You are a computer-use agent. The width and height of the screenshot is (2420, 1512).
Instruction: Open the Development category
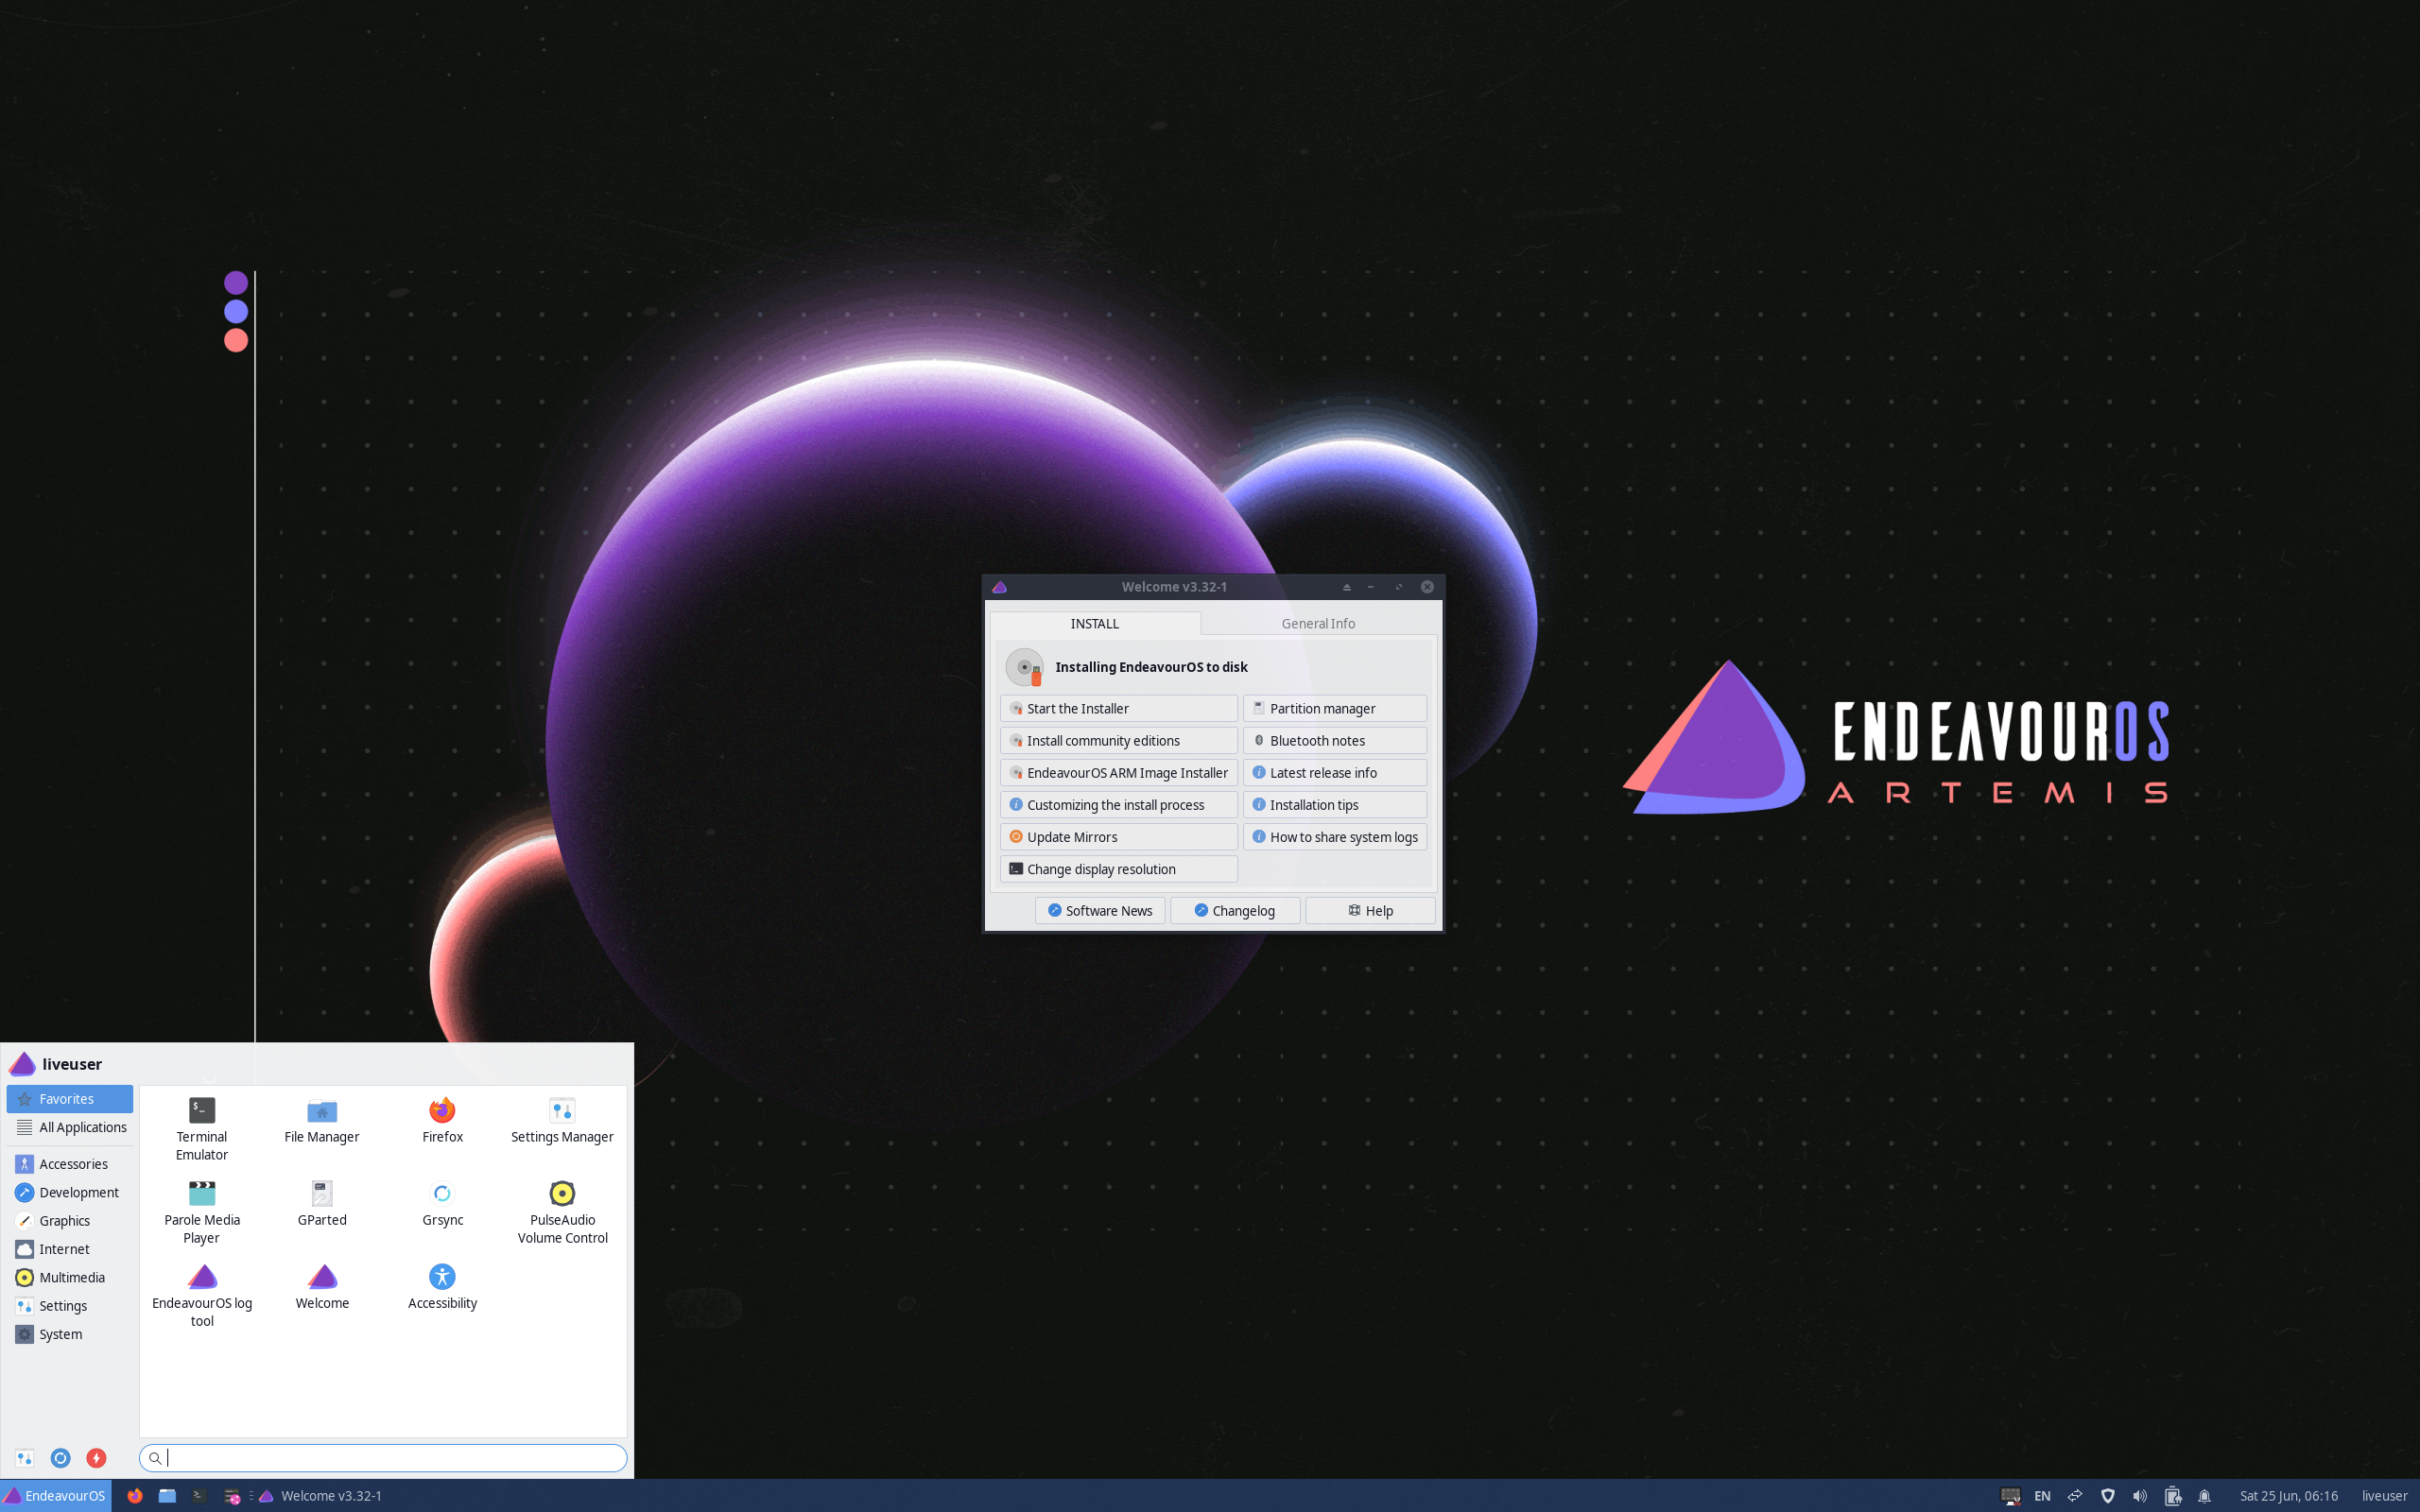69,1192
